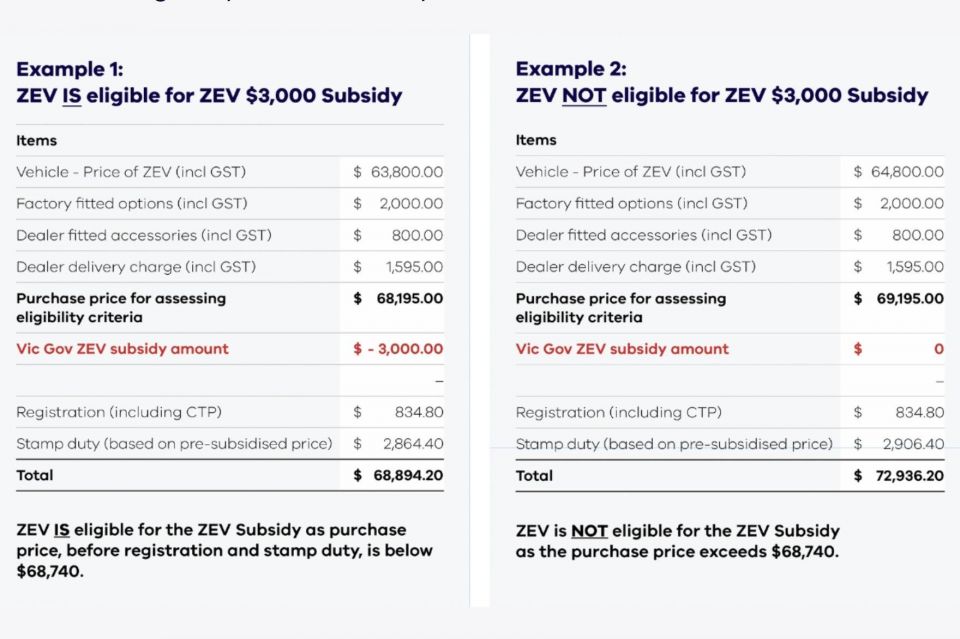Click the Example 2 heading
960x639 pixels.
point(722,83)
